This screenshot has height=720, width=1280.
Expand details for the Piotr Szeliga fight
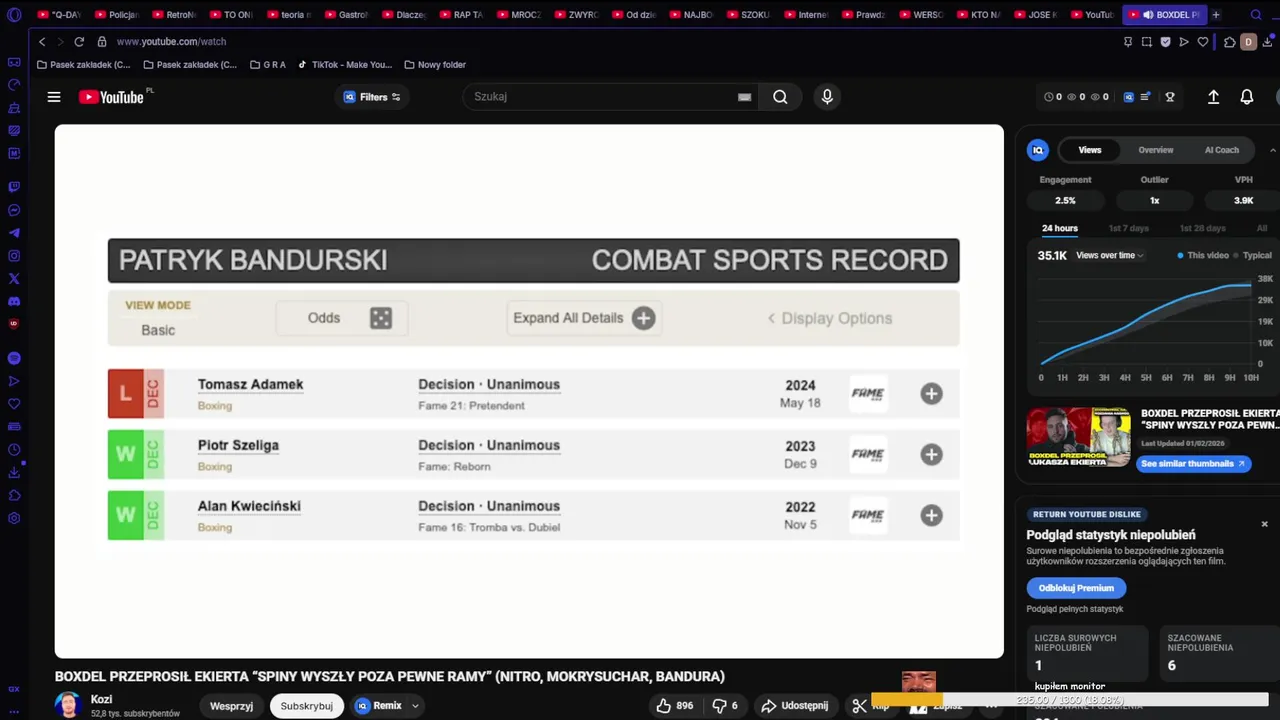pyautogui.click(x=931, y=455)
